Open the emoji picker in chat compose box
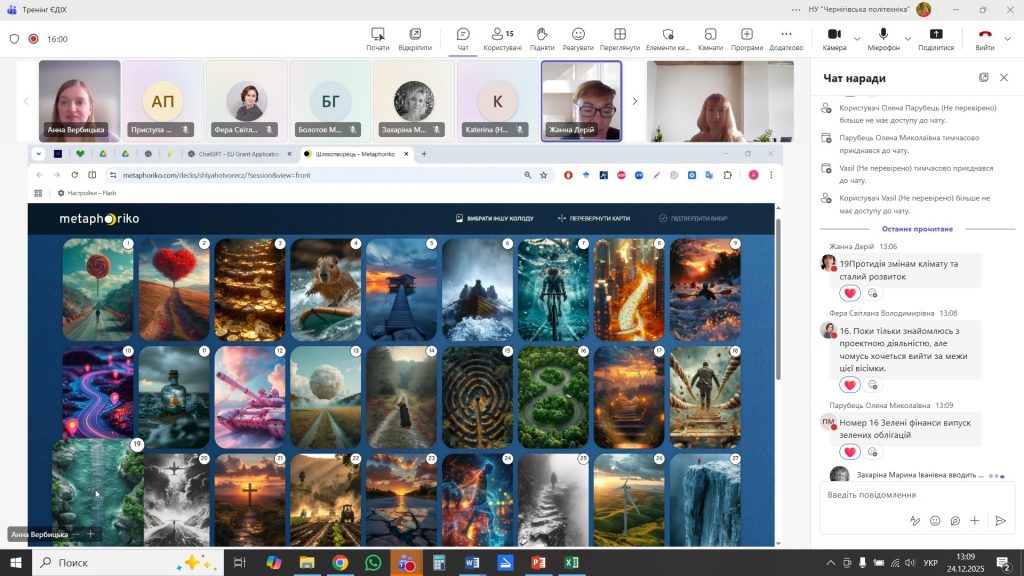 click(935, 520)
